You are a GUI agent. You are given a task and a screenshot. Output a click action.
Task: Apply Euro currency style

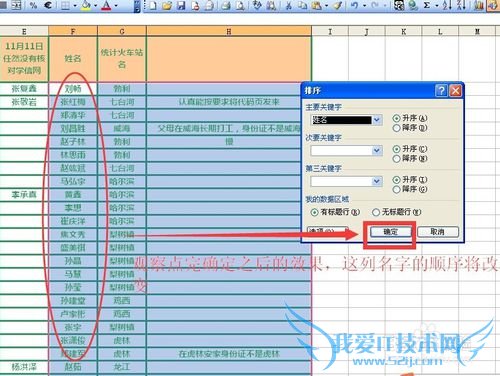pos(48,5)
